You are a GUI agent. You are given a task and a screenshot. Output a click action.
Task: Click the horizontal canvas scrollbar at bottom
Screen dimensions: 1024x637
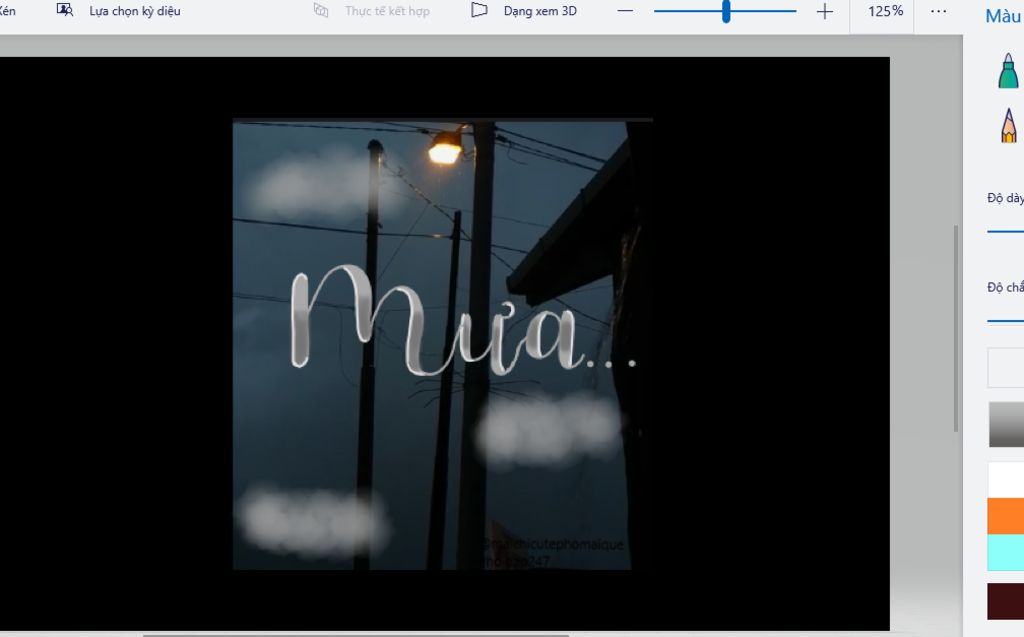pyautogui.click(x=356, y=634)
